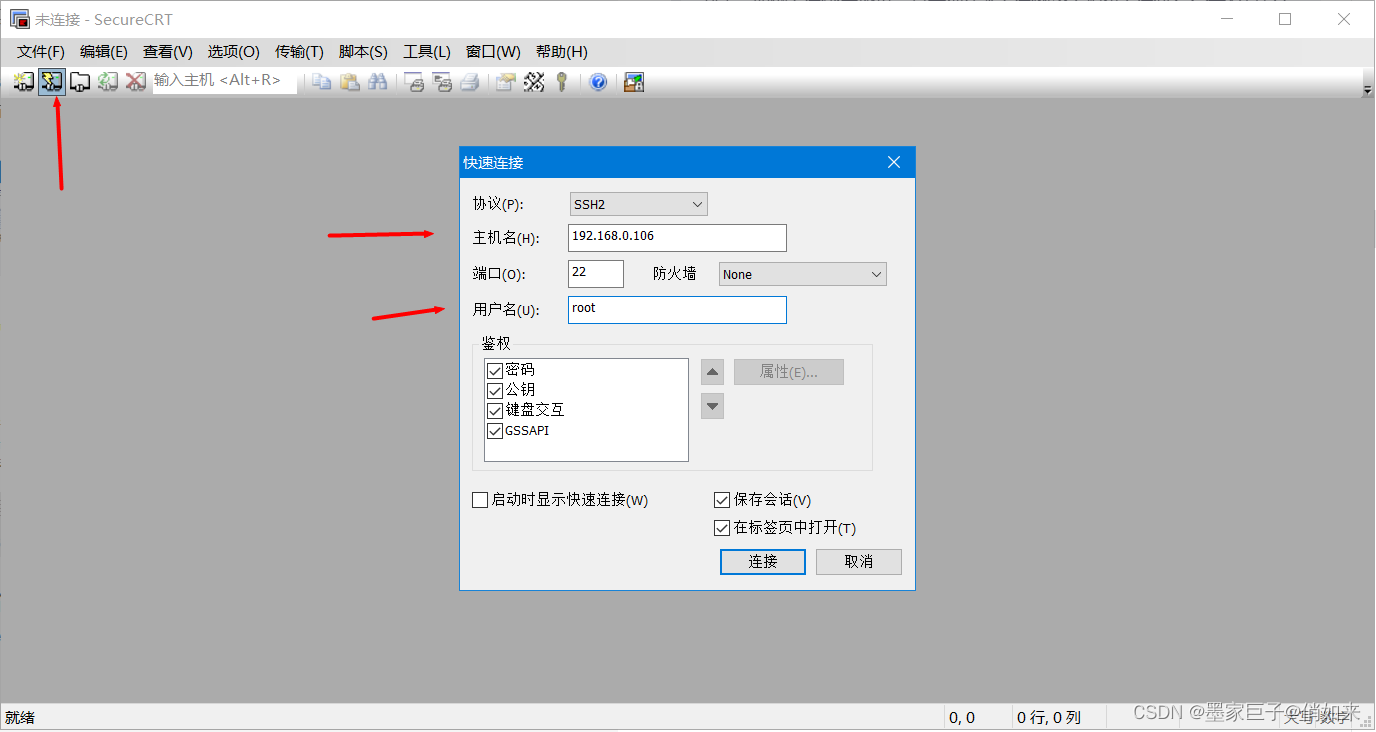The width and height of the screenshot is (1376, 732).
Task: Click the toolbar overflow arrow at far right
Action: tap(1367, 90)
